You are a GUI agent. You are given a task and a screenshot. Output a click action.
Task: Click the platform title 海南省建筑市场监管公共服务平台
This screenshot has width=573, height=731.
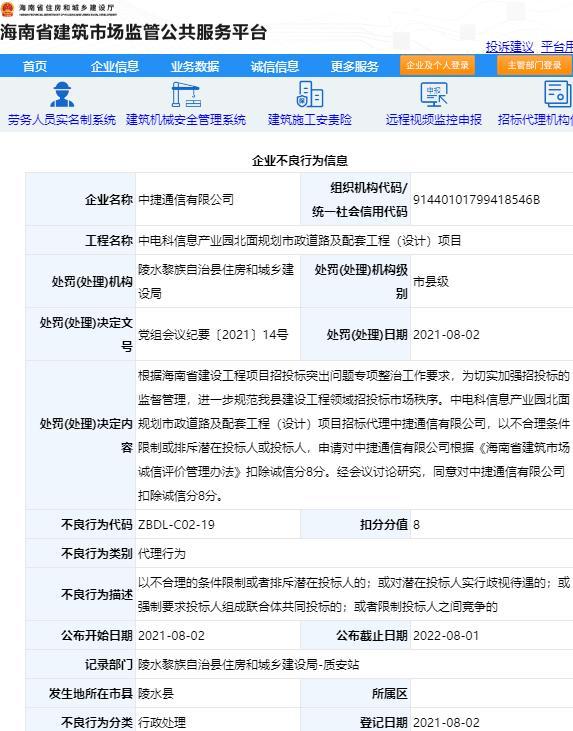tap(133, 32)
